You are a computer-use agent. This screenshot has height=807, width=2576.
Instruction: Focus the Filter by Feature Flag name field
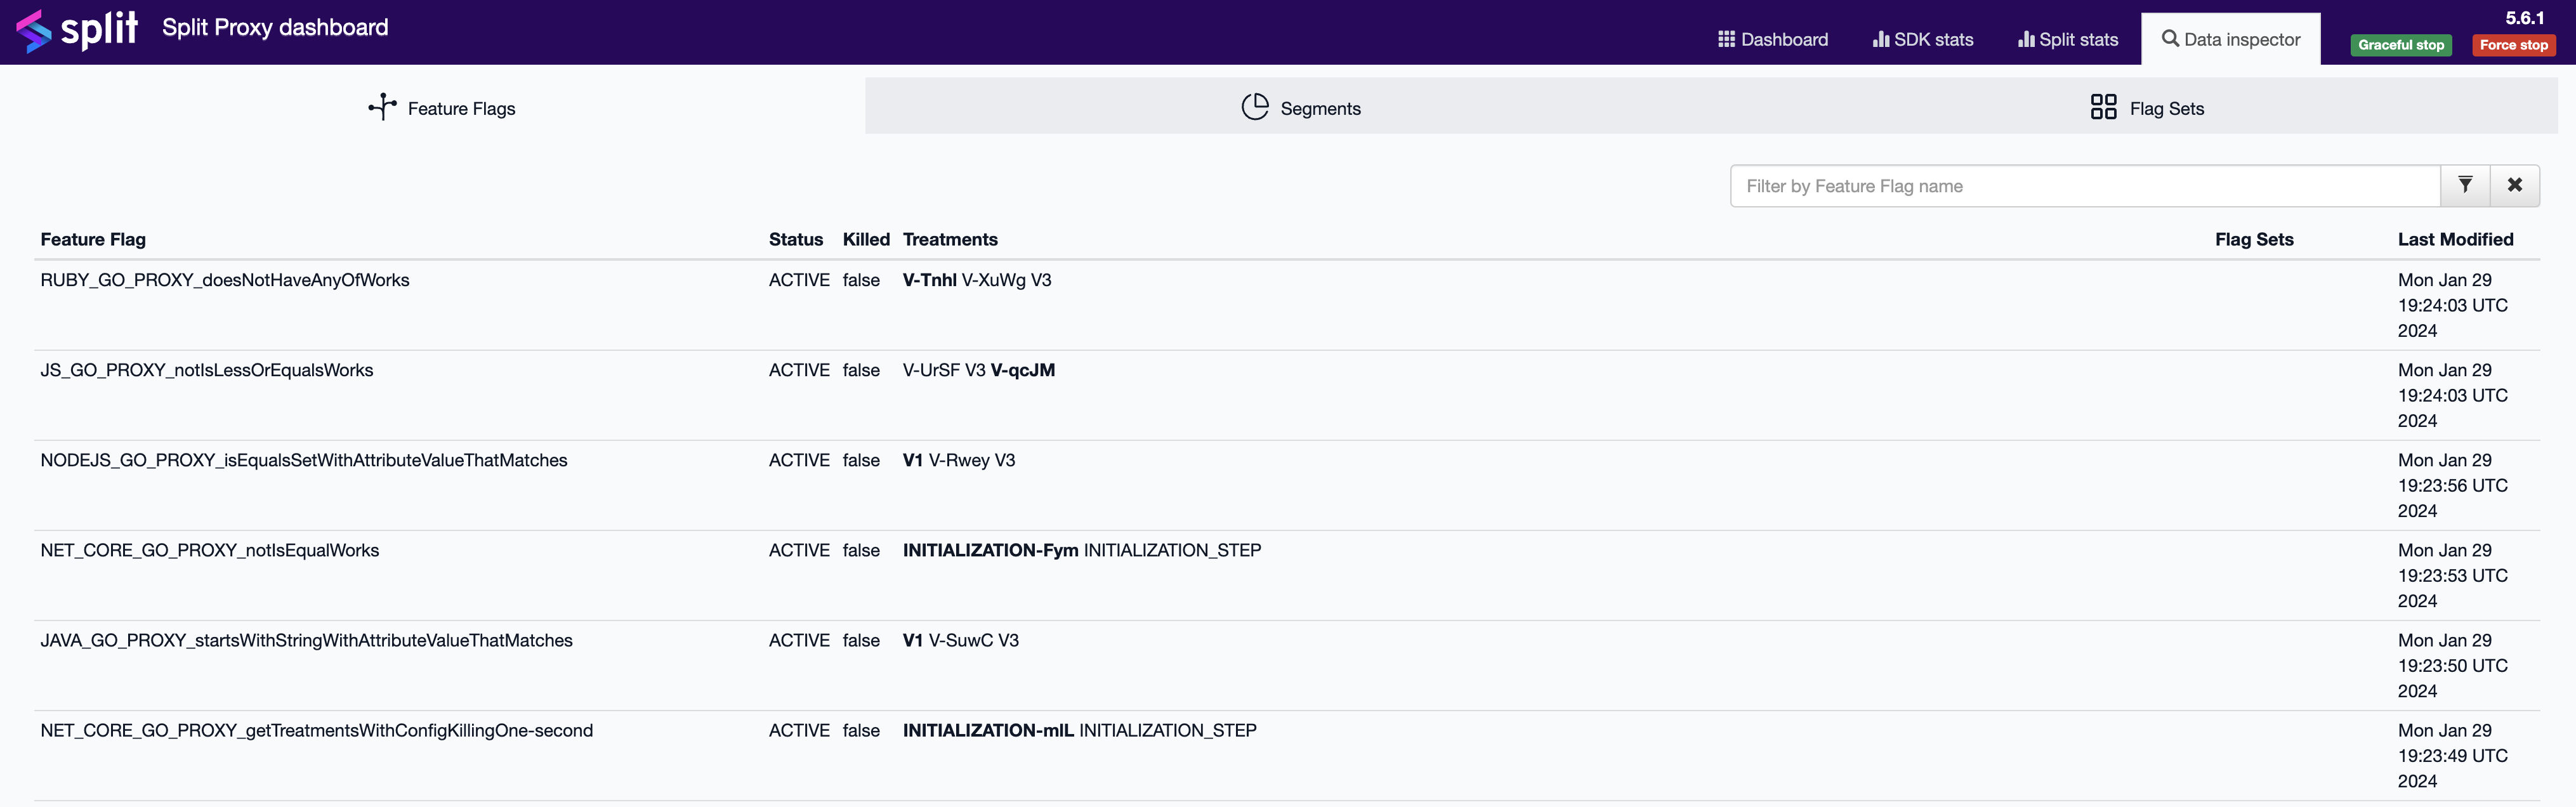[2085, 186]
